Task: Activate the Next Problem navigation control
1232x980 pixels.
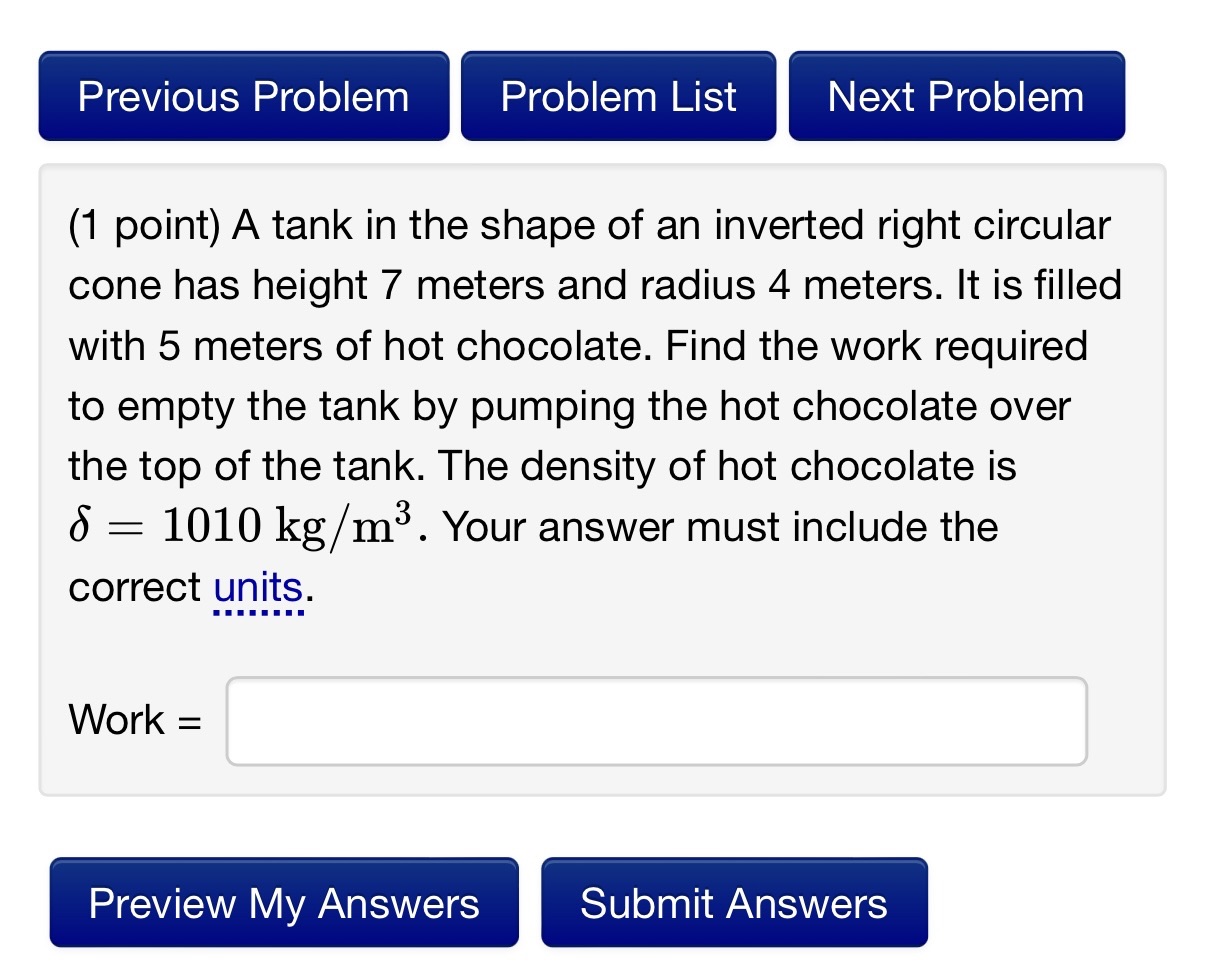Action: click(x=954, y=96)
